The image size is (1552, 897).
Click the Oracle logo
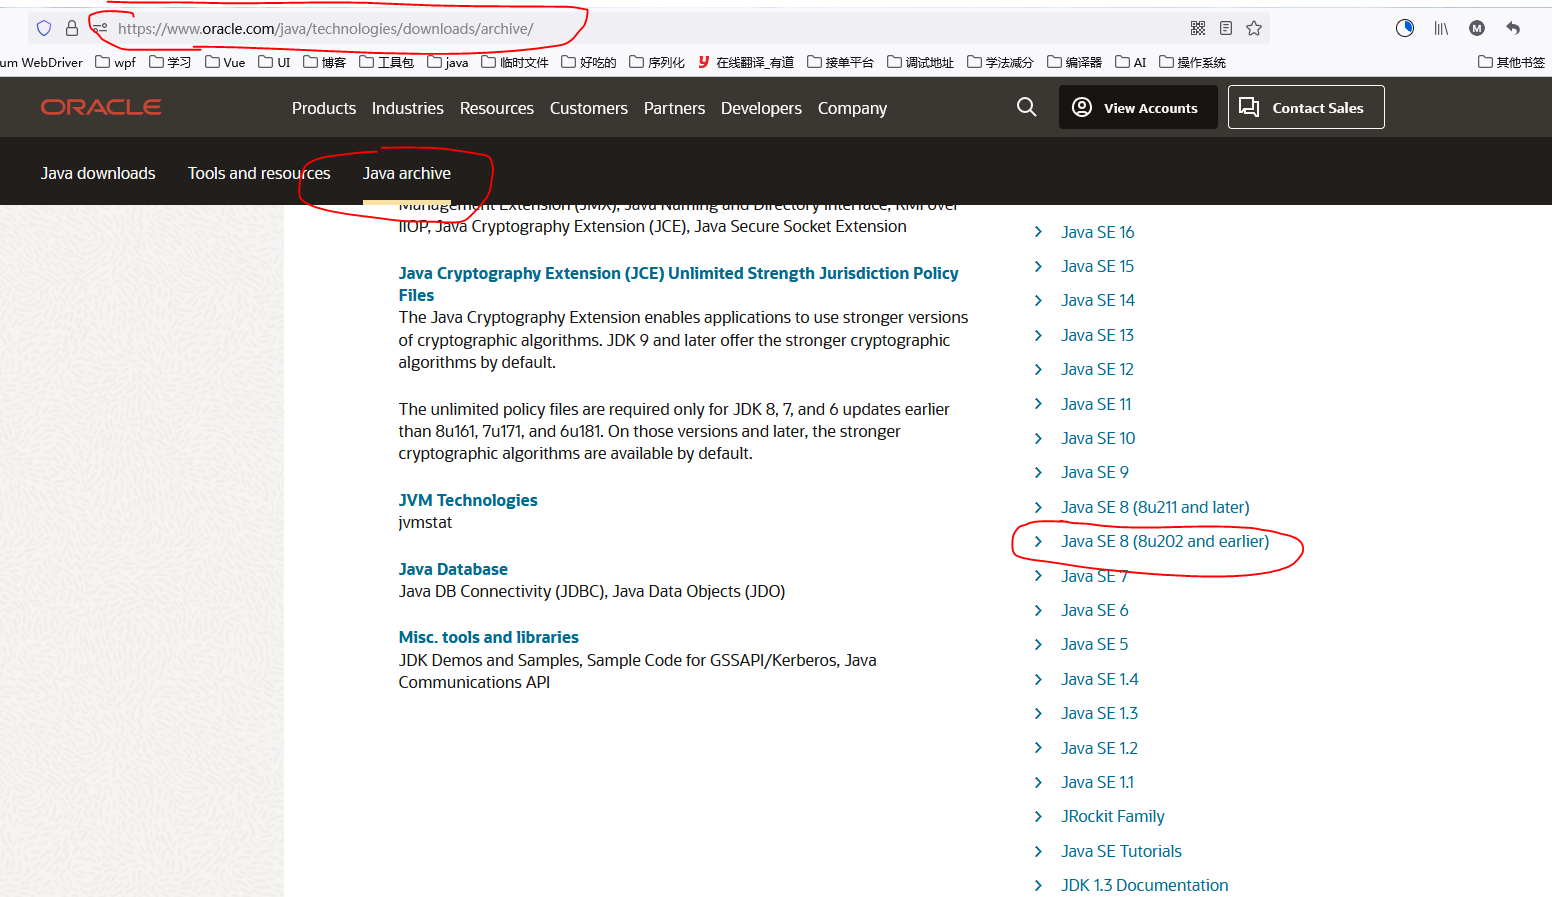tap(101, 107)
